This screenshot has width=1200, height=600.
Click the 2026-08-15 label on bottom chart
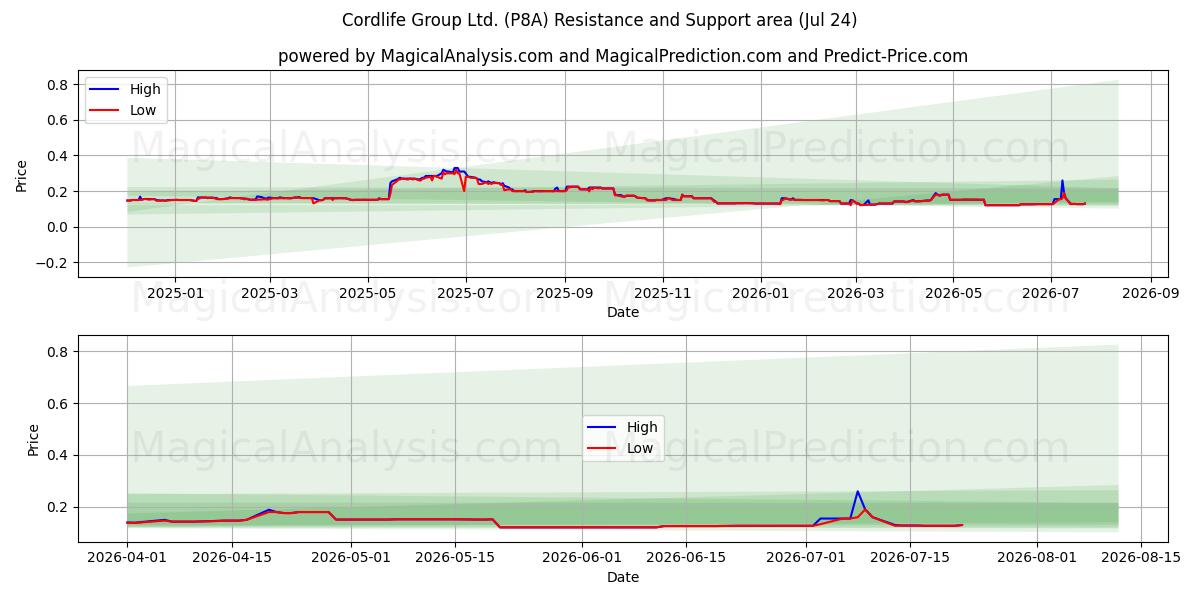click(x=1141, y=559)
